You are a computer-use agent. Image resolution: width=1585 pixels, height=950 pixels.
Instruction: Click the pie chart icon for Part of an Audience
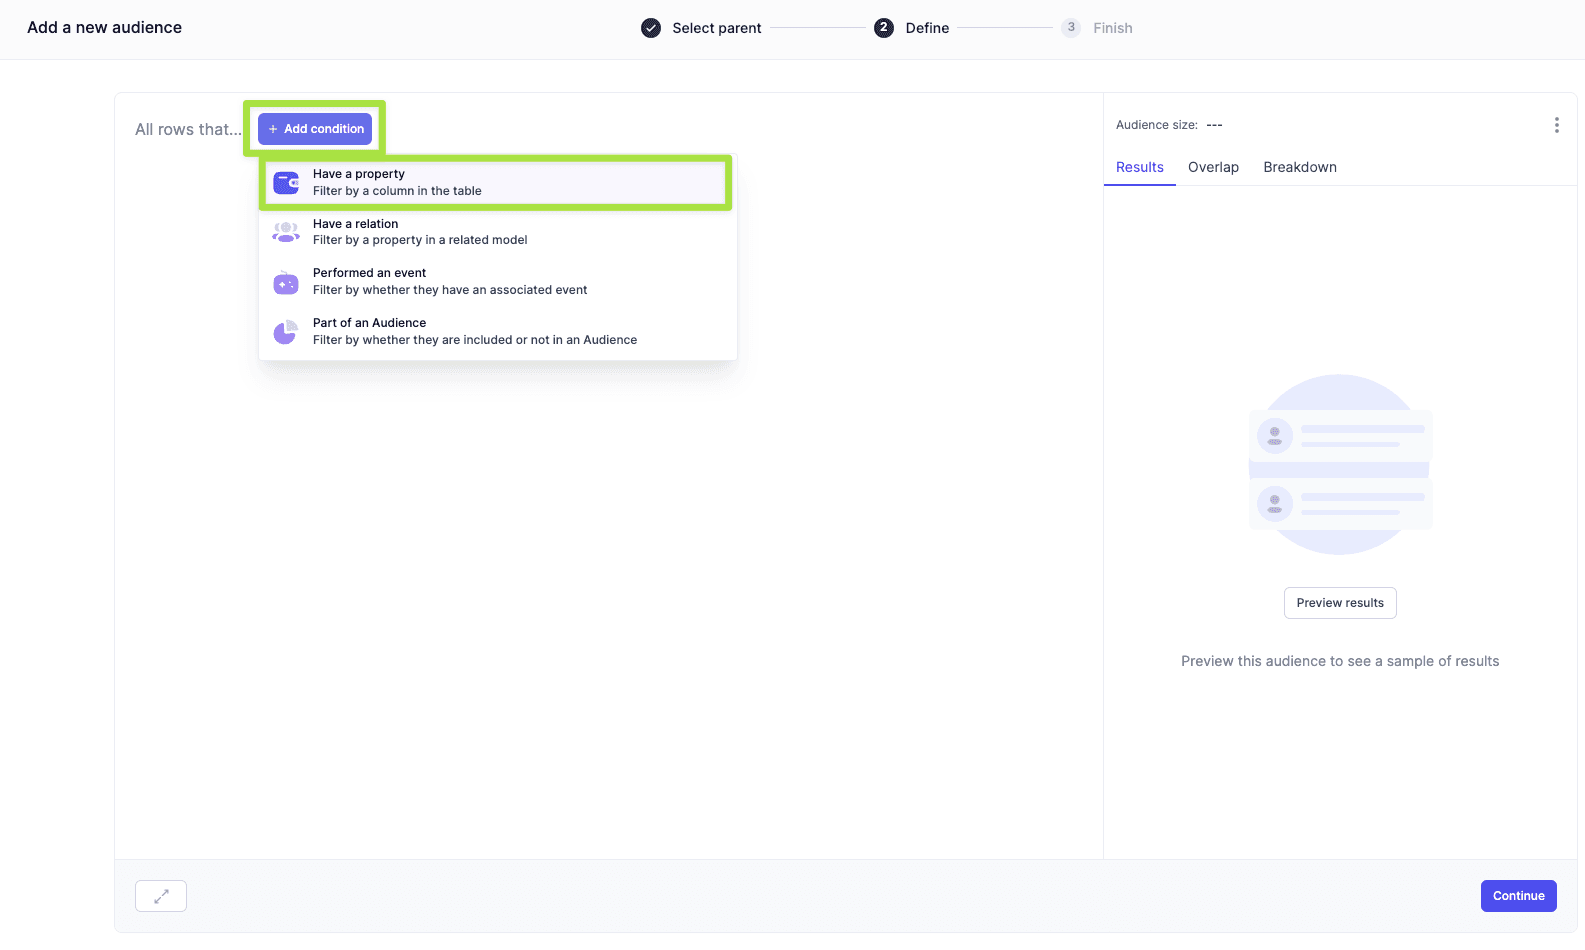[x=286, y=331]
